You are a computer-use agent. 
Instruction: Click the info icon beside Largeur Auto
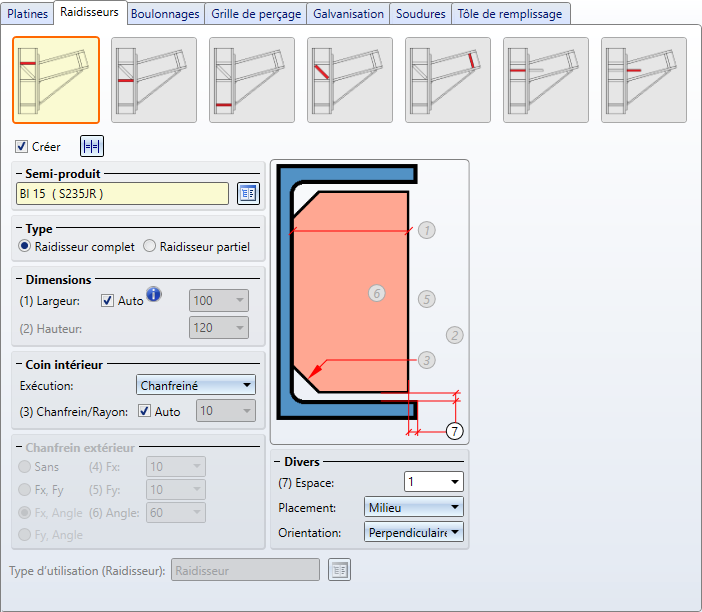point(154,294)
